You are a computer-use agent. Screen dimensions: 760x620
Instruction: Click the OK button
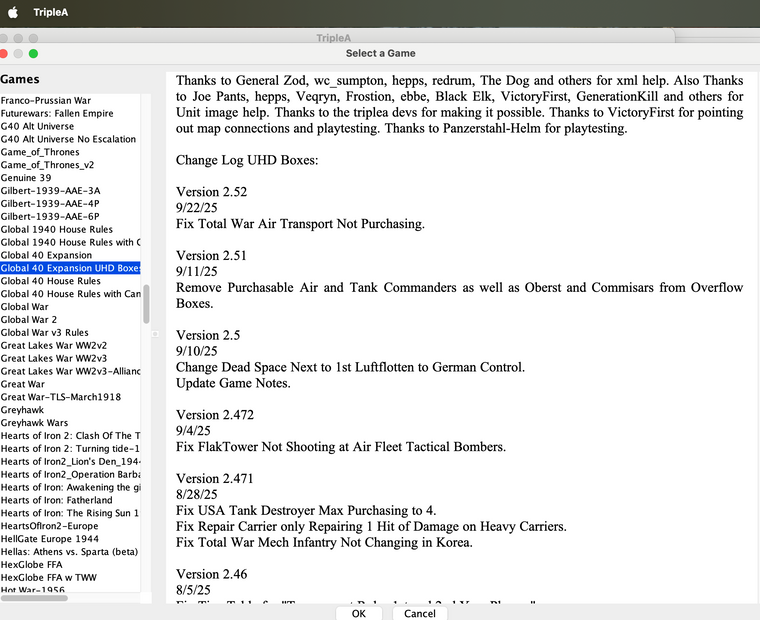[358, 613]
